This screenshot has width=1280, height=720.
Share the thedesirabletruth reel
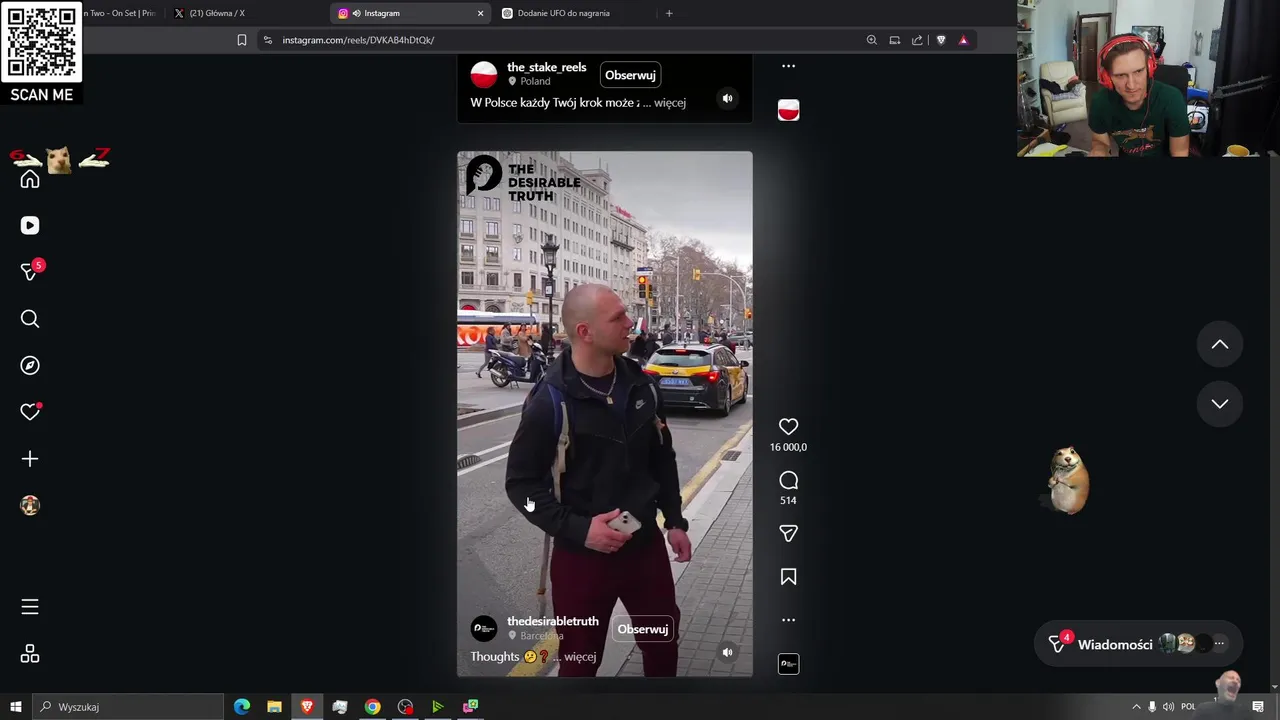788,534
